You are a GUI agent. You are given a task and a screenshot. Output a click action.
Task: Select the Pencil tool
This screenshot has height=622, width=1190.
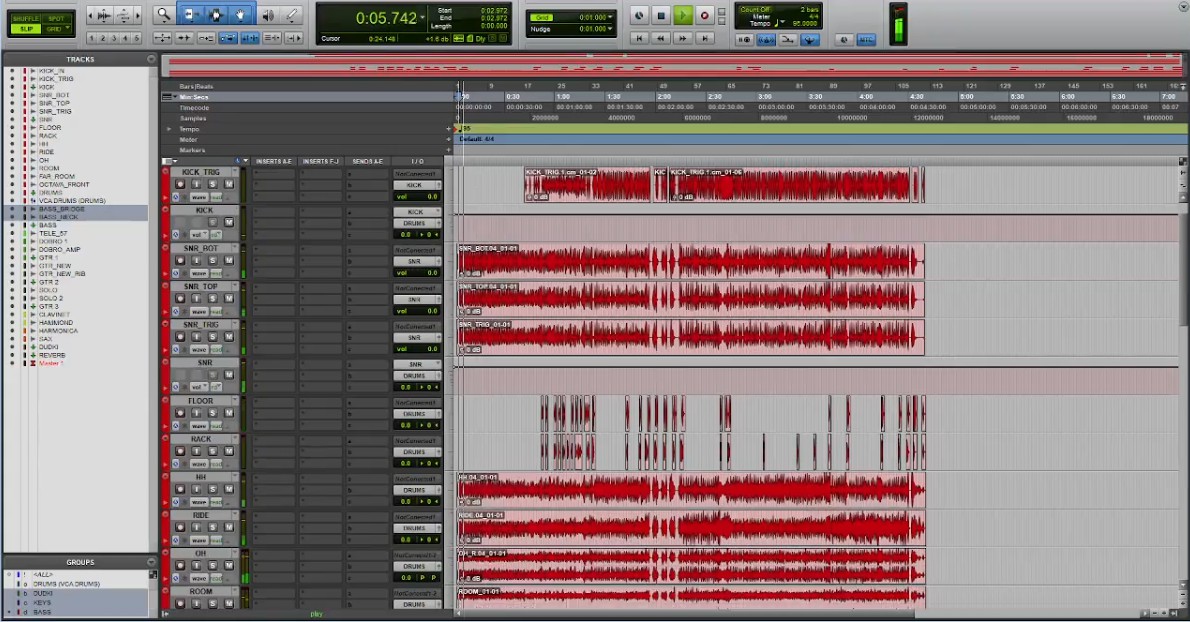pos(292,15)
